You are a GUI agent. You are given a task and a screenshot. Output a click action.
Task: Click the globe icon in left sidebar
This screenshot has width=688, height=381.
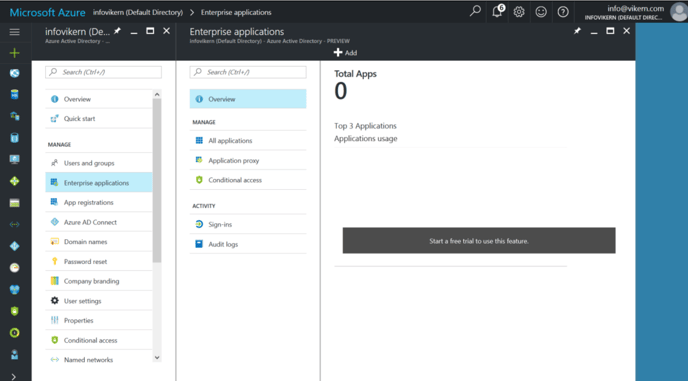coord(14,73)
